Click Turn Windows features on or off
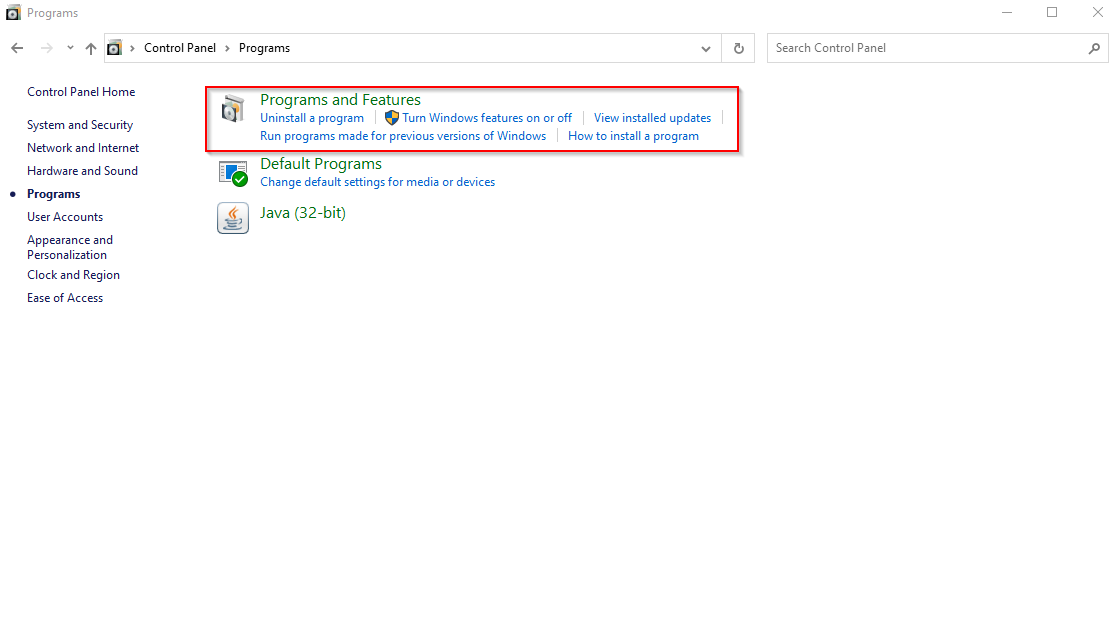The height and width of the screenshot is (627, 1119). pyautogui.click(x=487, y=118)
